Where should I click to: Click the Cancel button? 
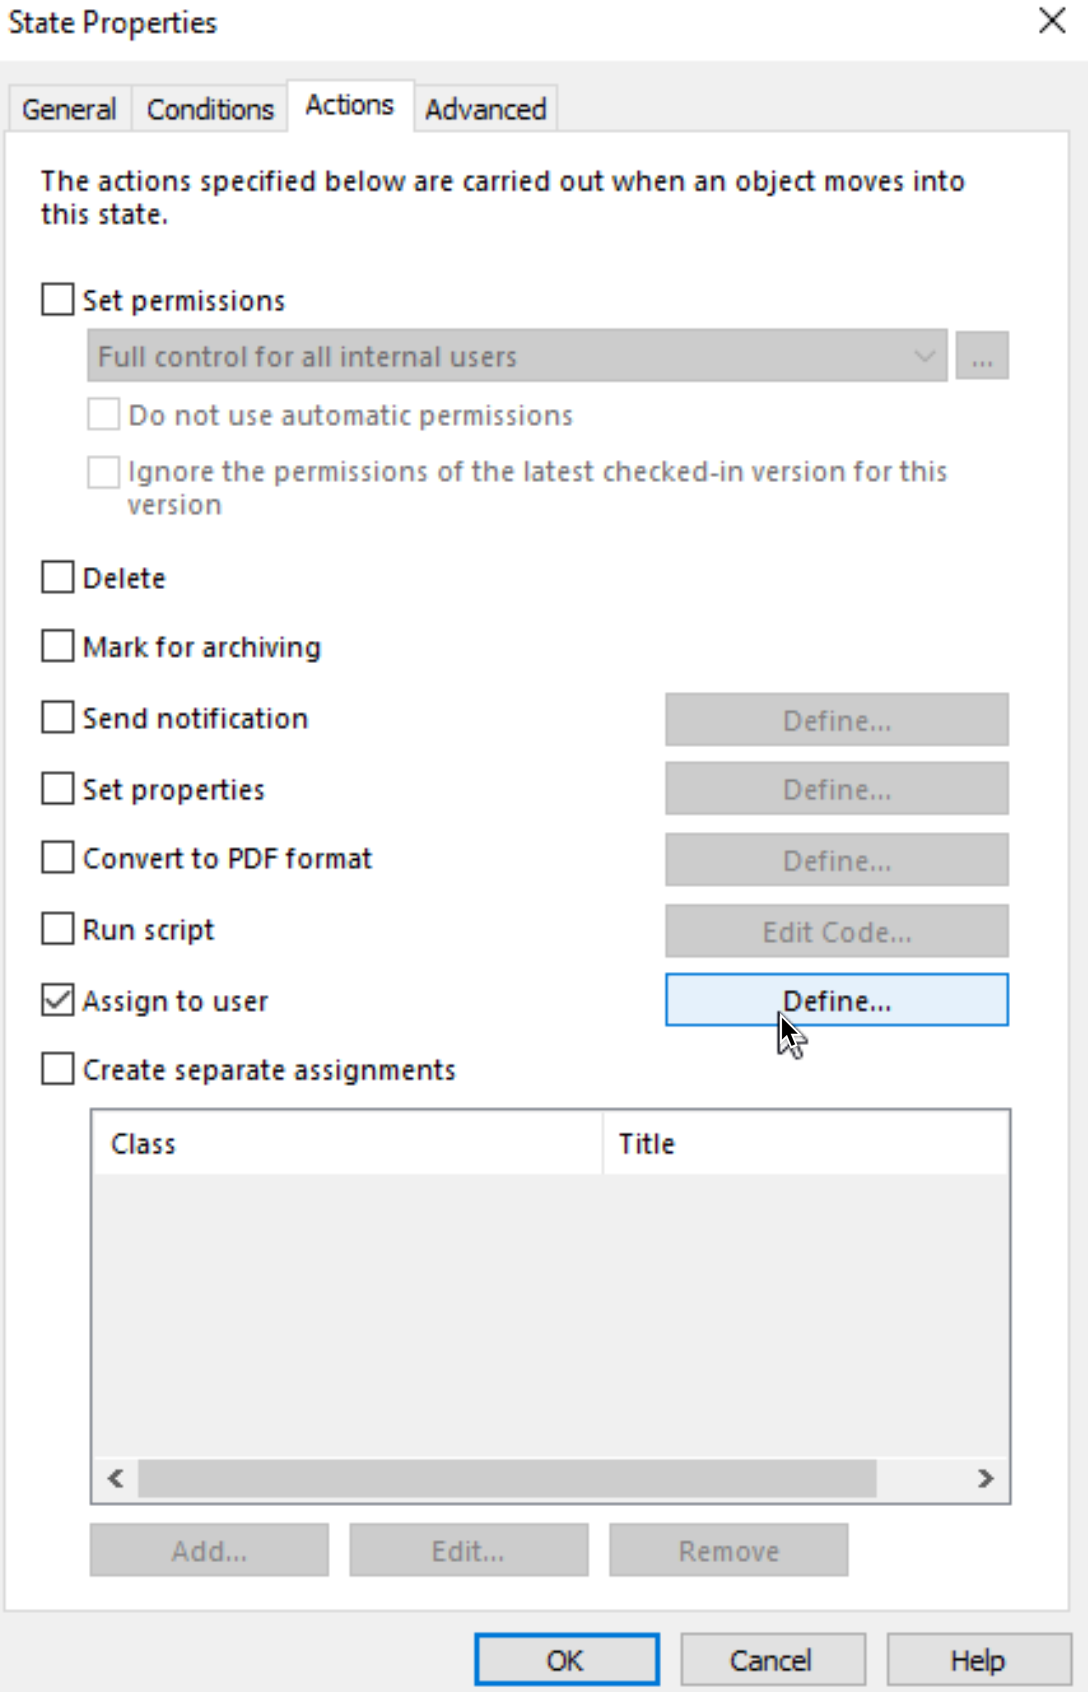pos(772,1660)
